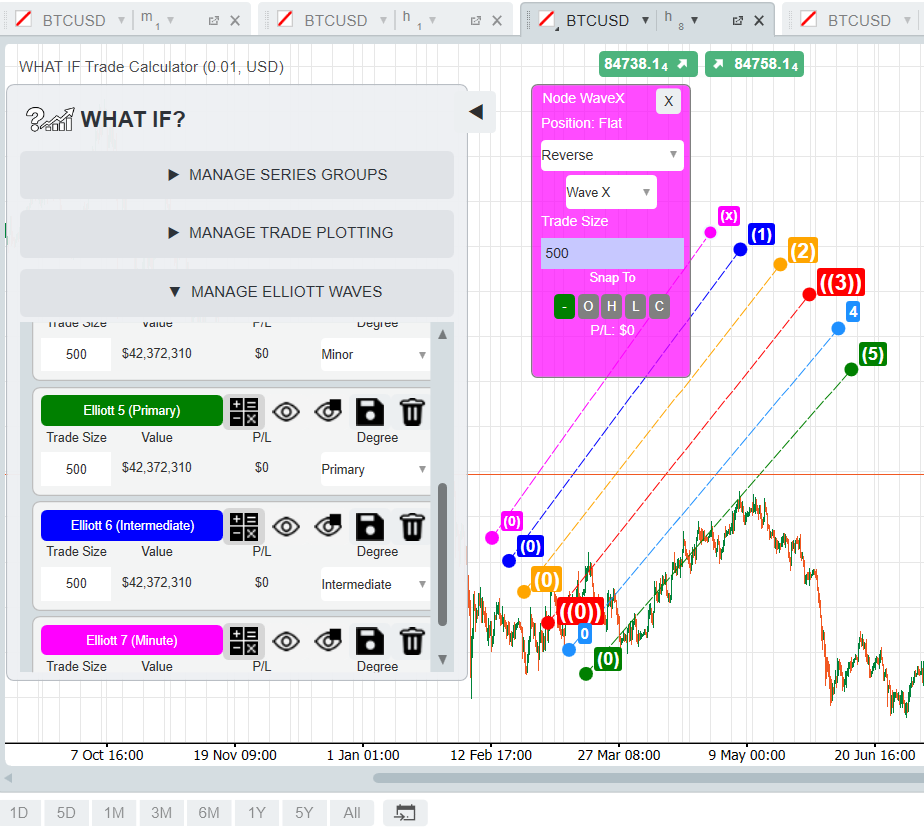Toggle eye visibility for Elliott 7 (Minute)

[286, 641]
